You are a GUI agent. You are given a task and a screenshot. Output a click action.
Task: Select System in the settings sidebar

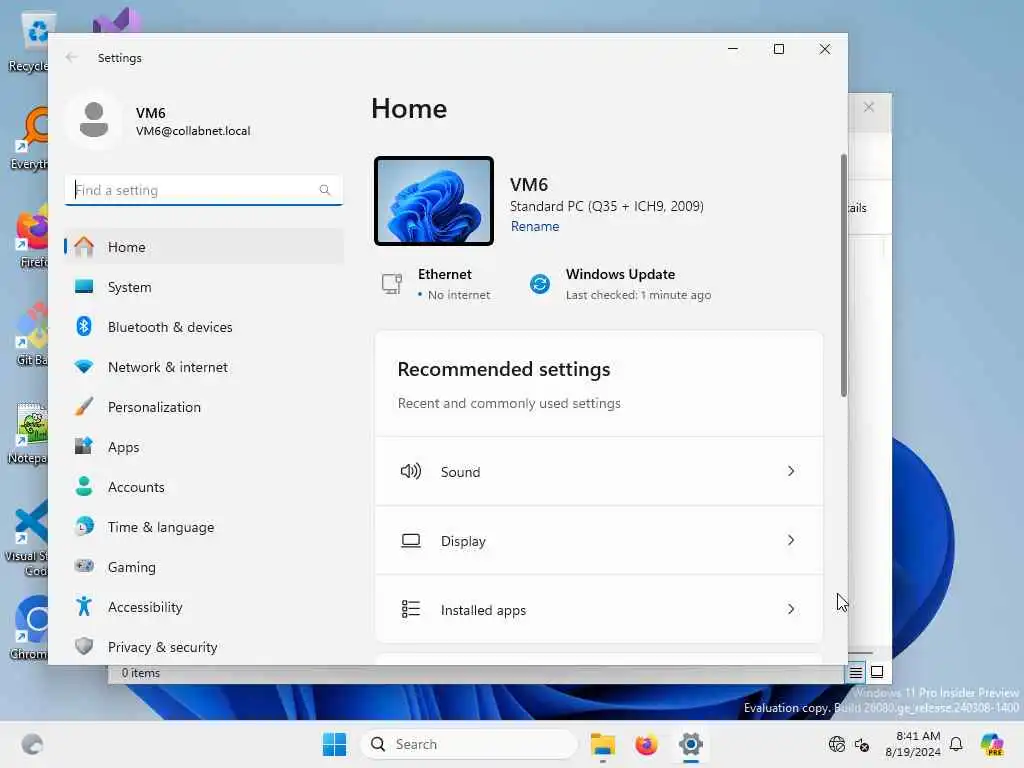[x=204, y=287]
